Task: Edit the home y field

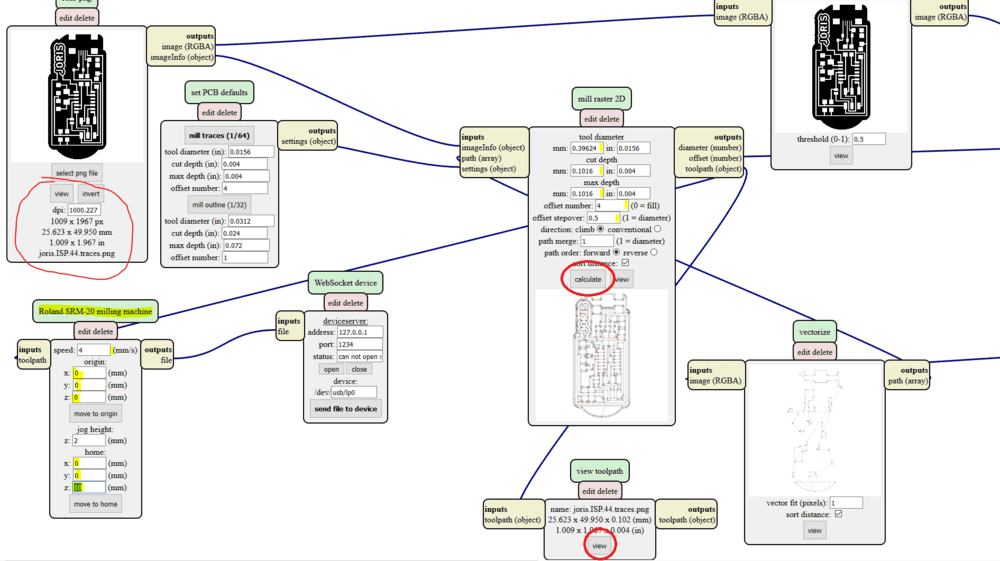Action: pos(89,476)
